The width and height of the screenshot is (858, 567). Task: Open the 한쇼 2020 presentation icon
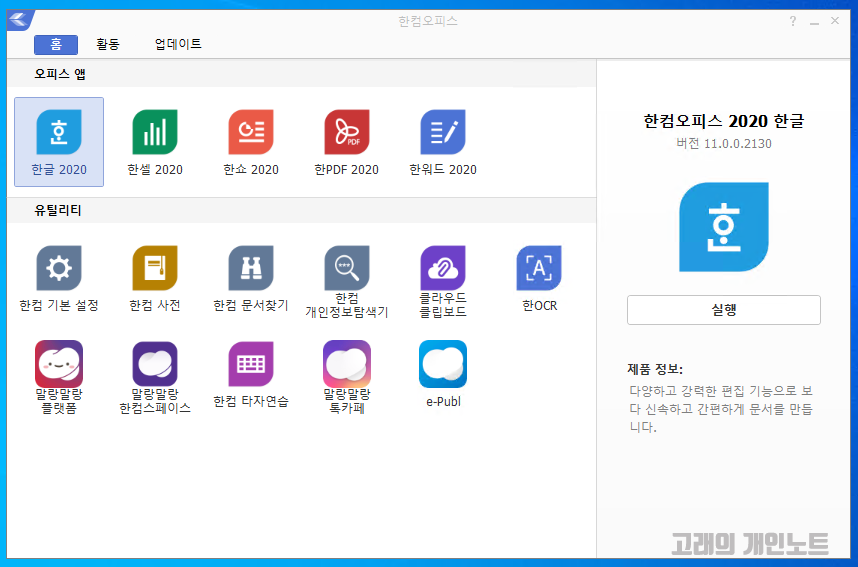[251, 132]
